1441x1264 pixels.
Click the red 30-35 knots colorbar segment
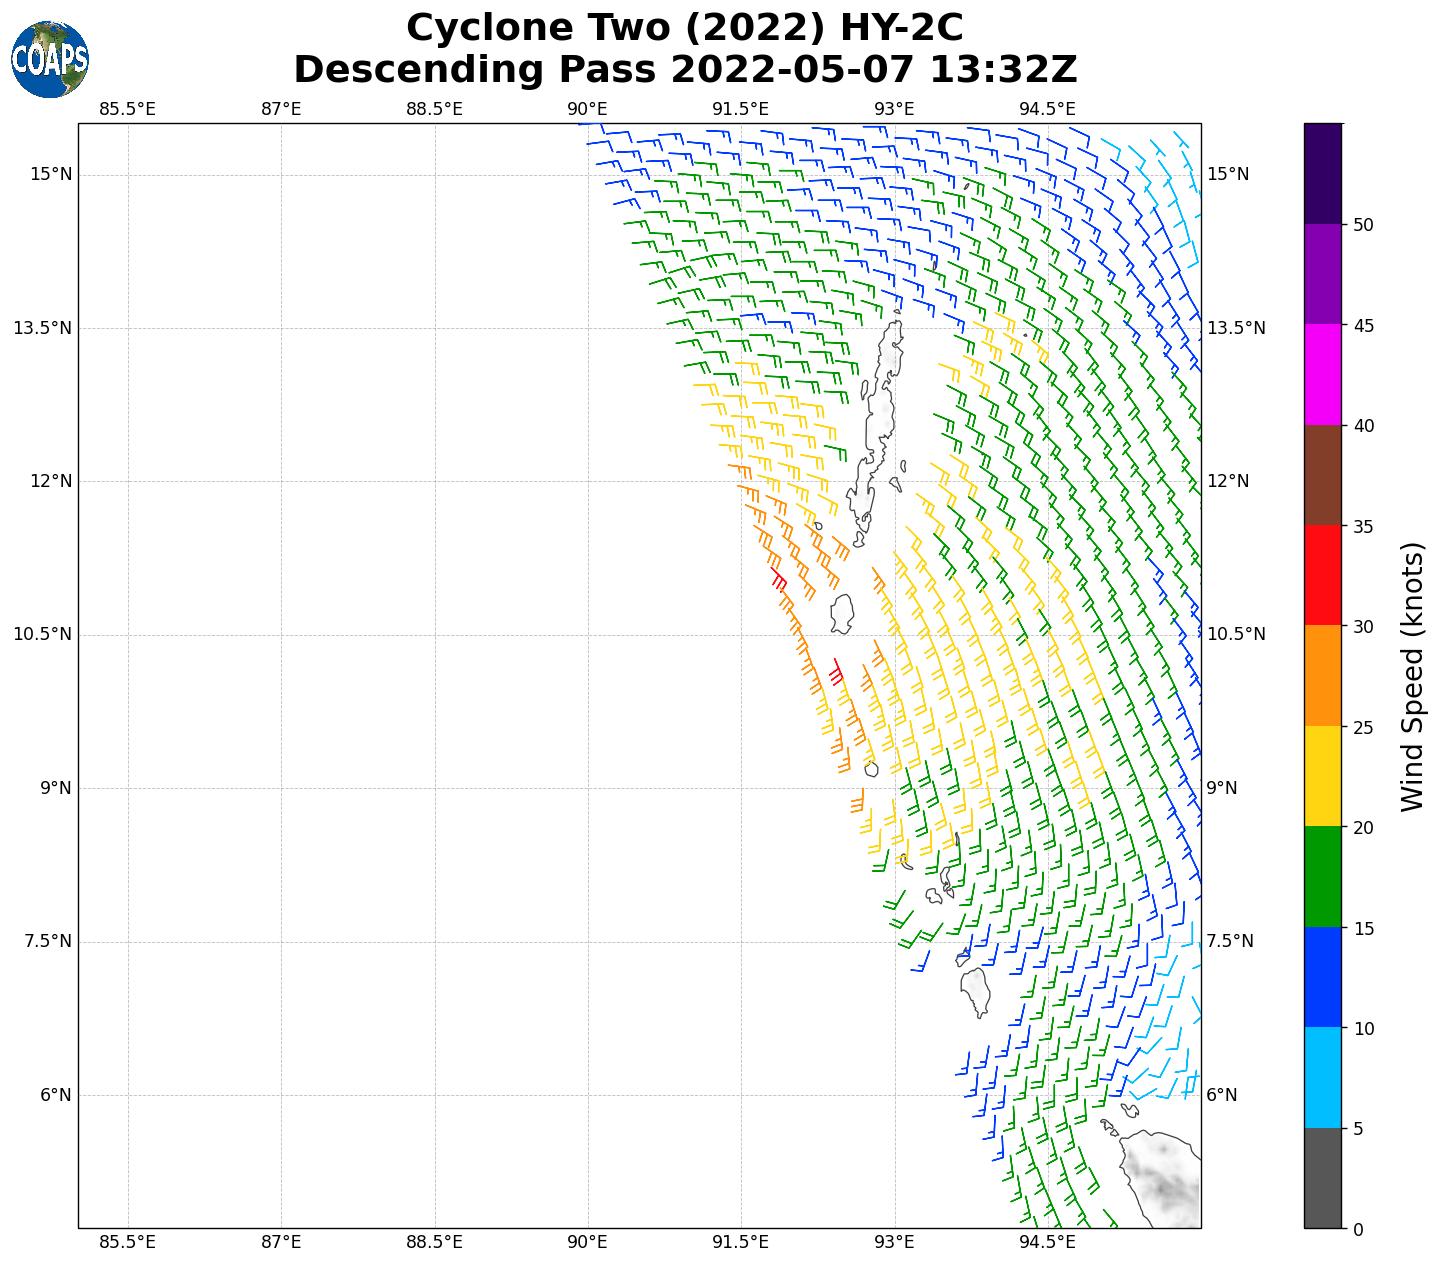[1322, 575]
